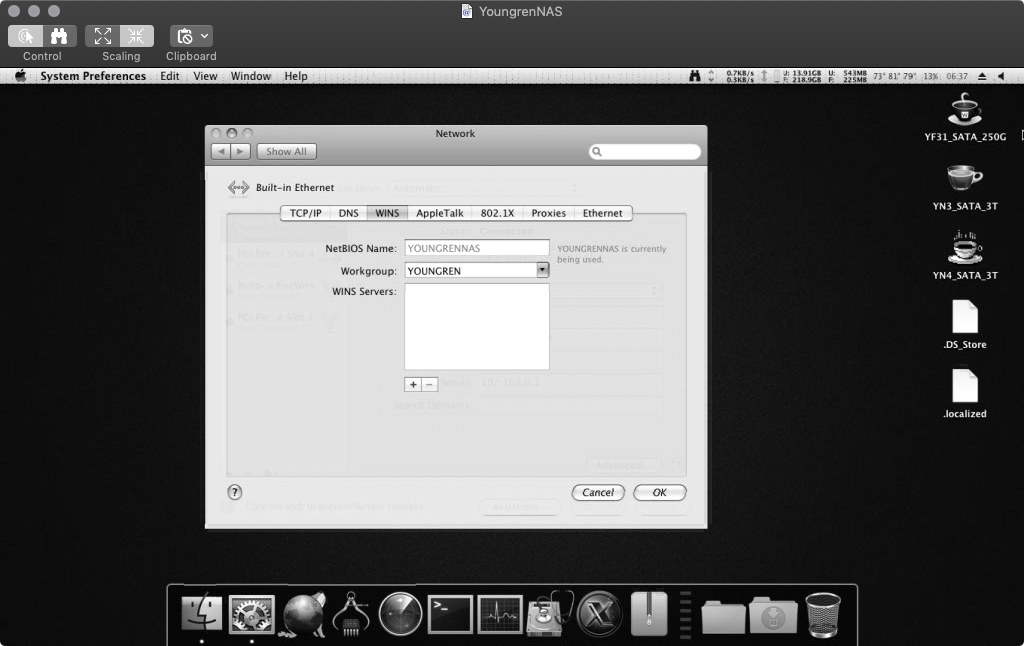Enable fit-to-window scaling with expanding arrows icon
The image size is (1024, 646).
click(103, 36)
